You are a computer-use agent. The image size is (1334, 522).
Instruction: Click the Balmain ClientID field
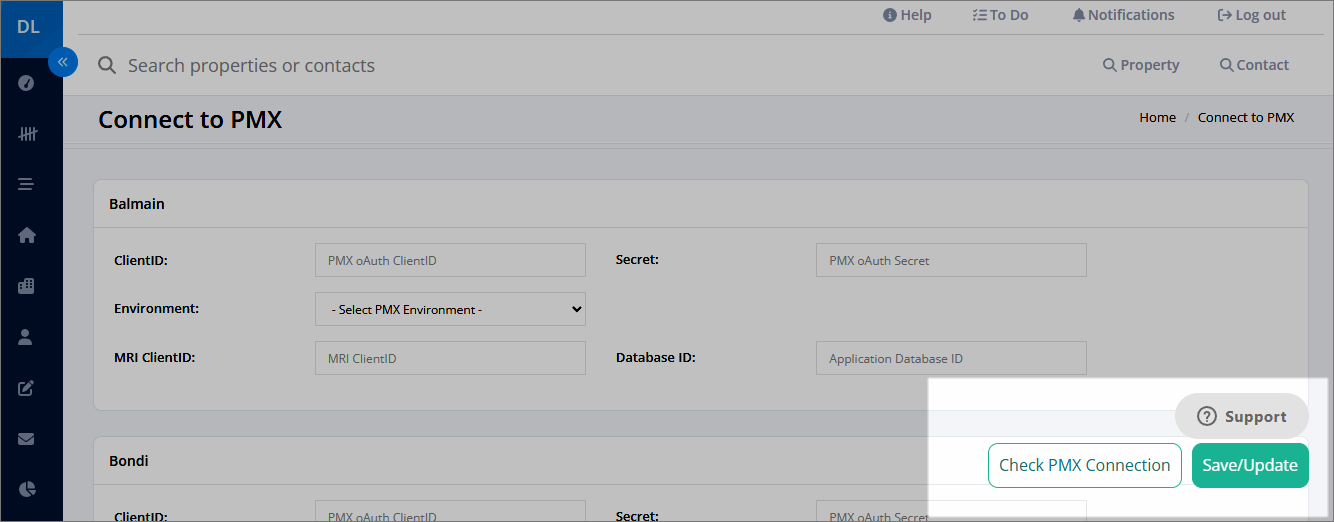click(450, 260)
